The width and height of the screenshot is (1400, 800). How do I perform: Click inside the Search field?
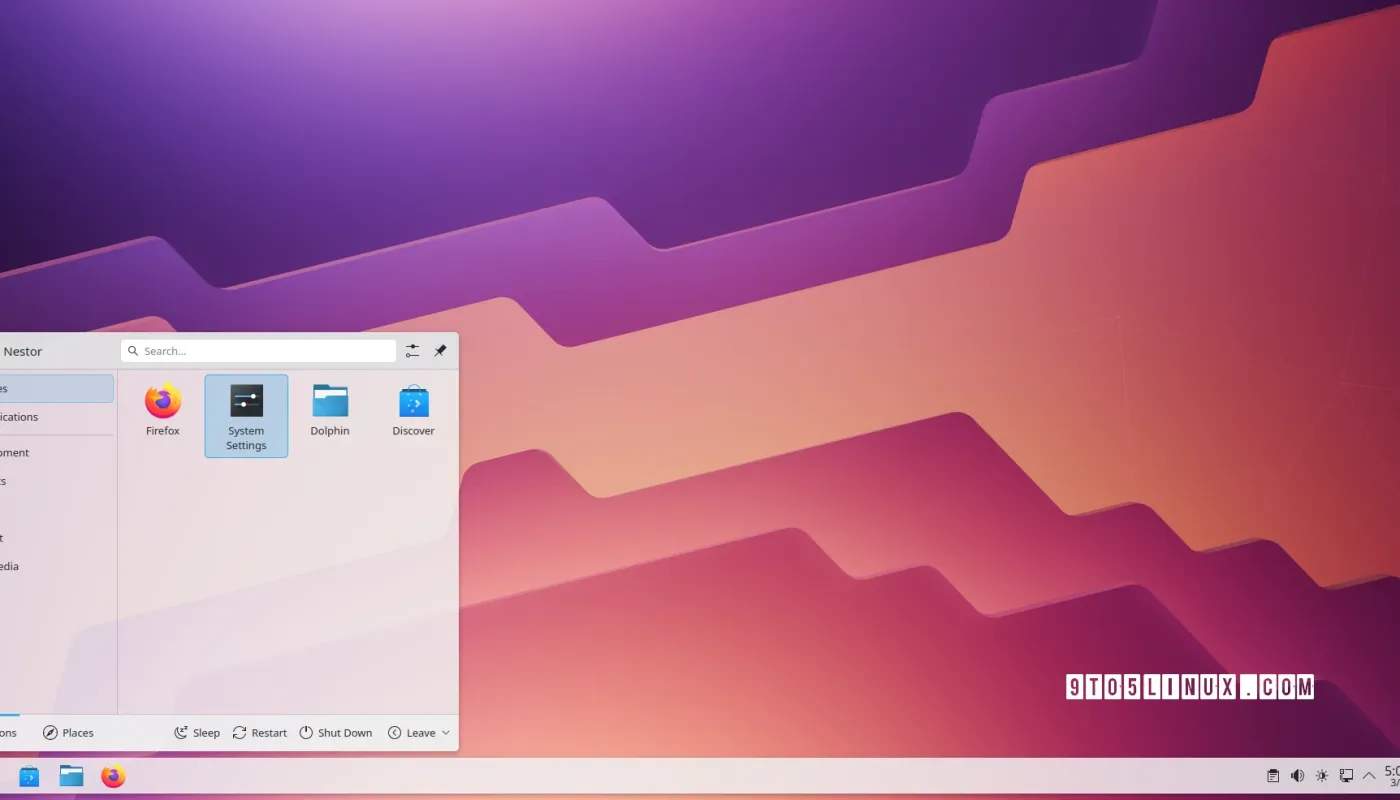click(258, 350)
